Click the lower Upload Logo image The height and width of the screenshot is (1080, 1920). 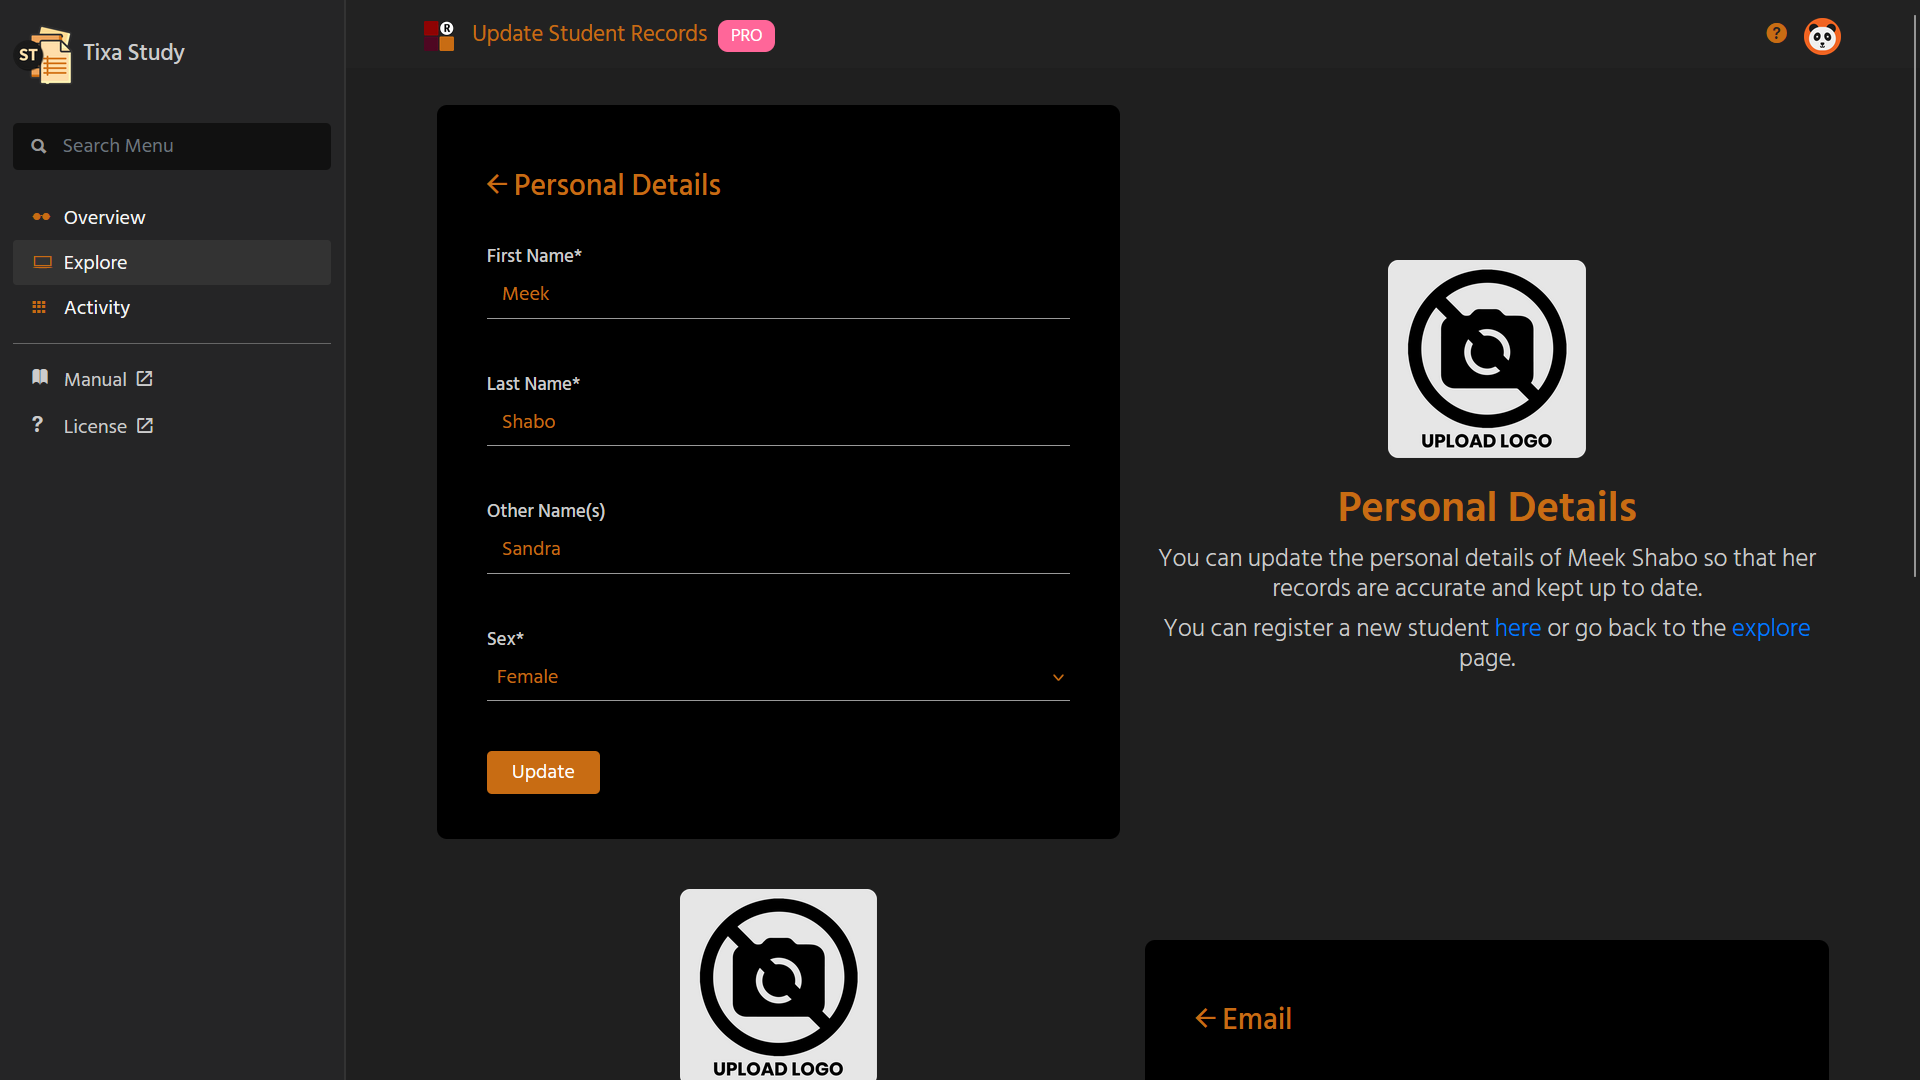click(x=778, y=984)
